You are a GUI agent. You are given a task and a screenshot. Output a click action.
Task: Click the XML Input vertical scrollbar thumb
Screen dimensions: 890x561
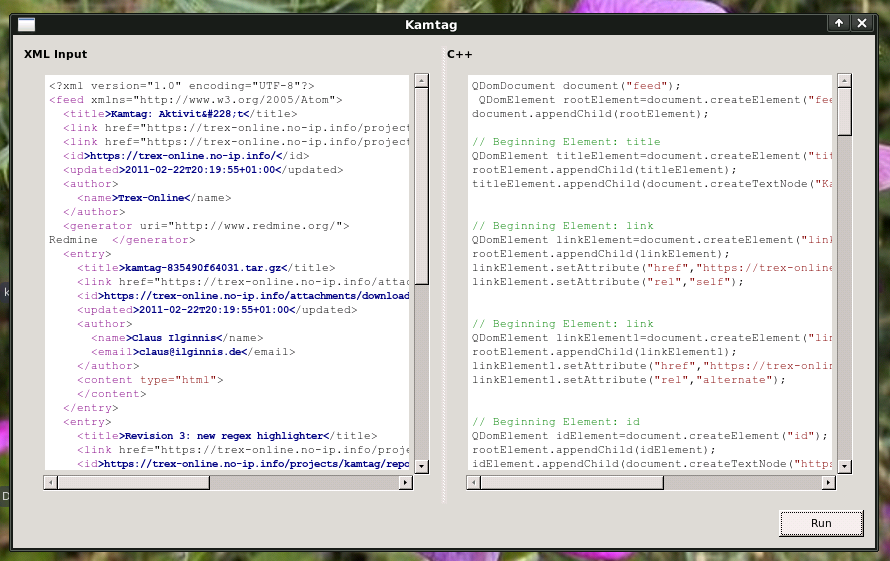421,186
